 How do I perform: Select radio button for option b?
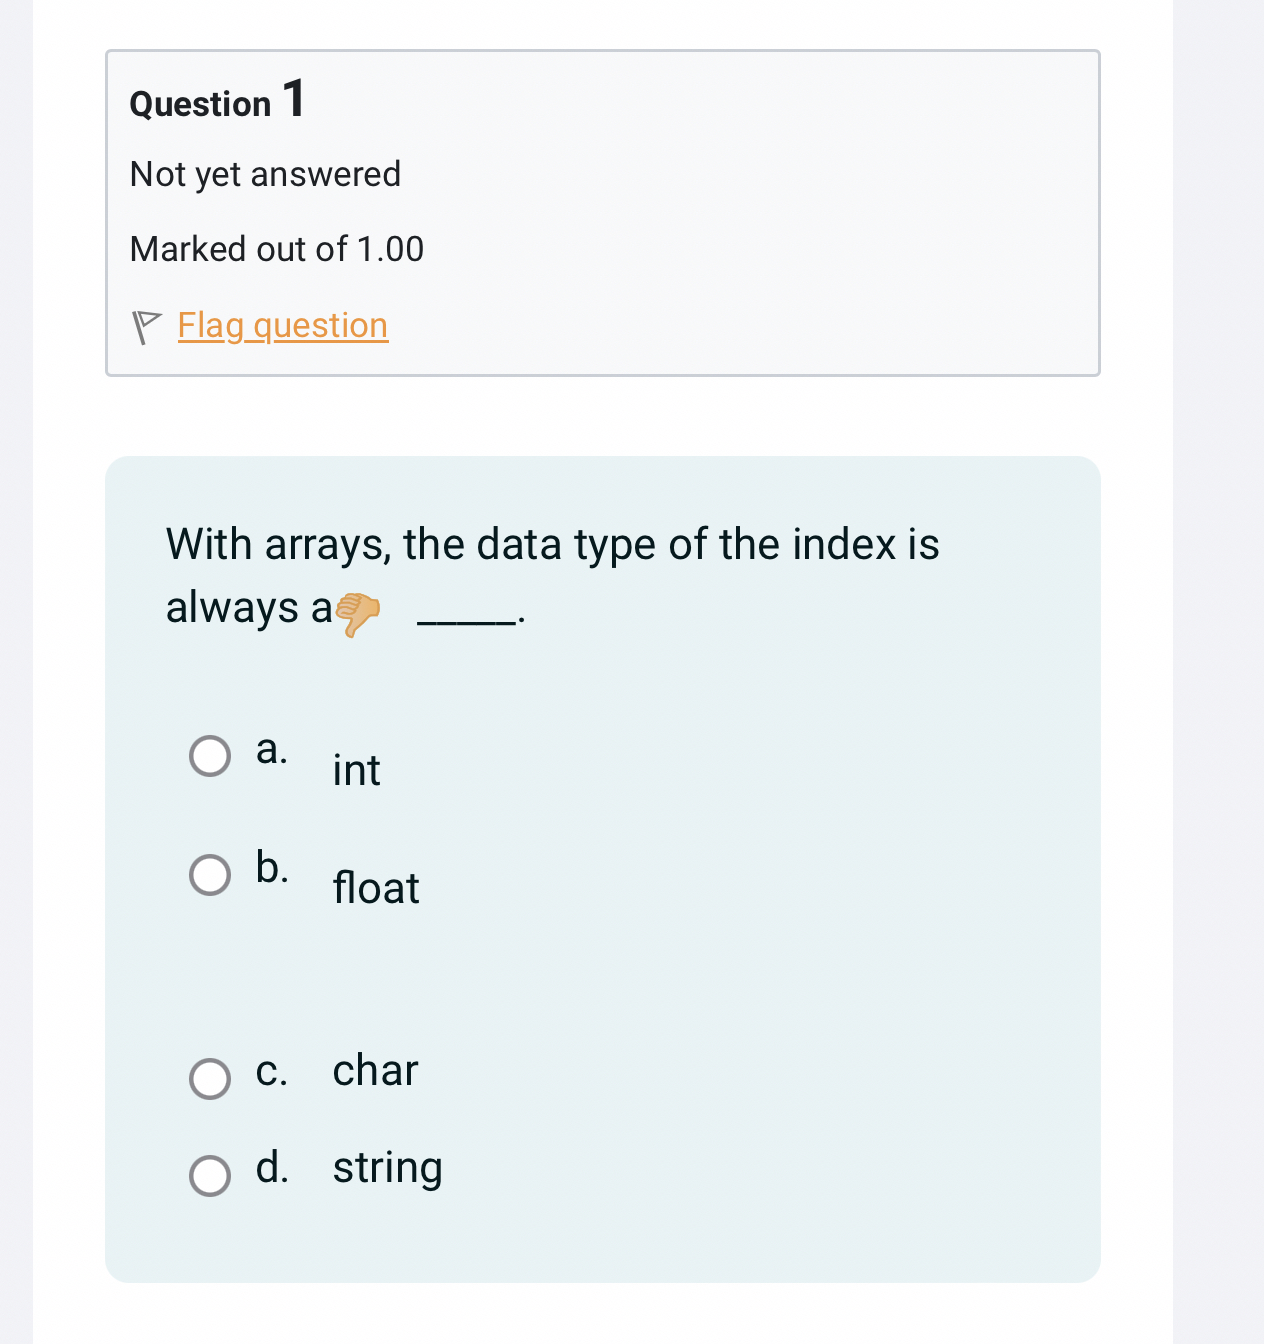tap(210, 875)
